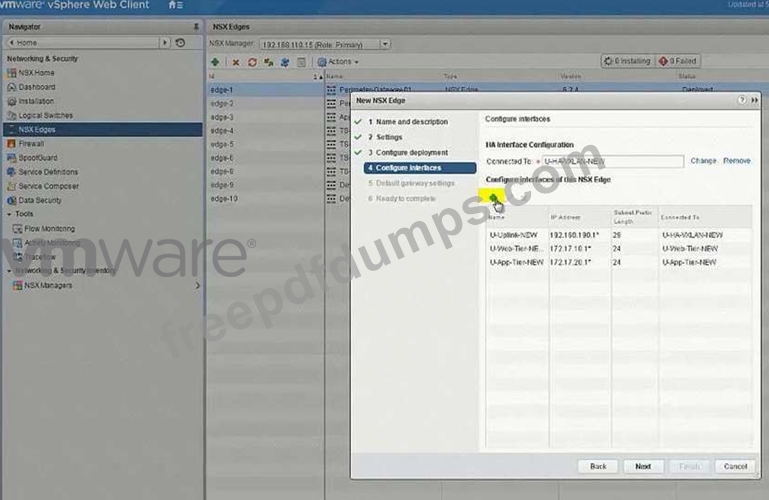
Task: Open Data Security in Navigator
Action: click(x=39, y=200)
